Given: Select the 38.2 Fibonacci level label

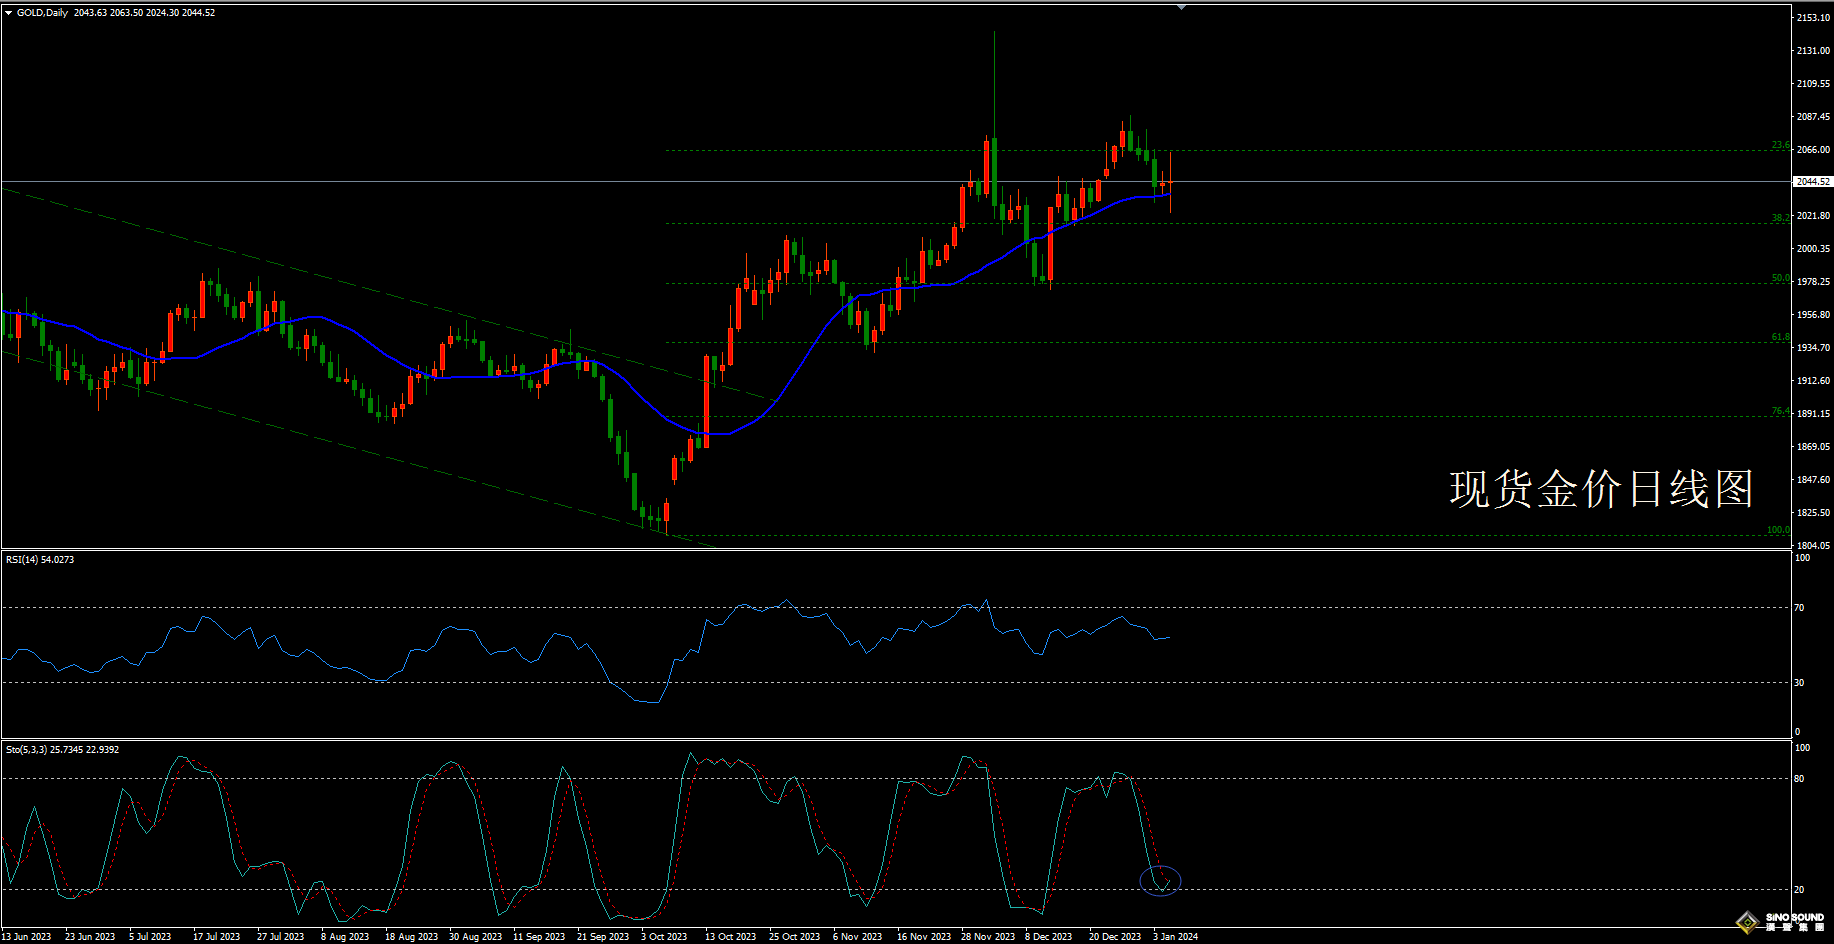Looking at the screenshot, I should (x=1780, y=218).
